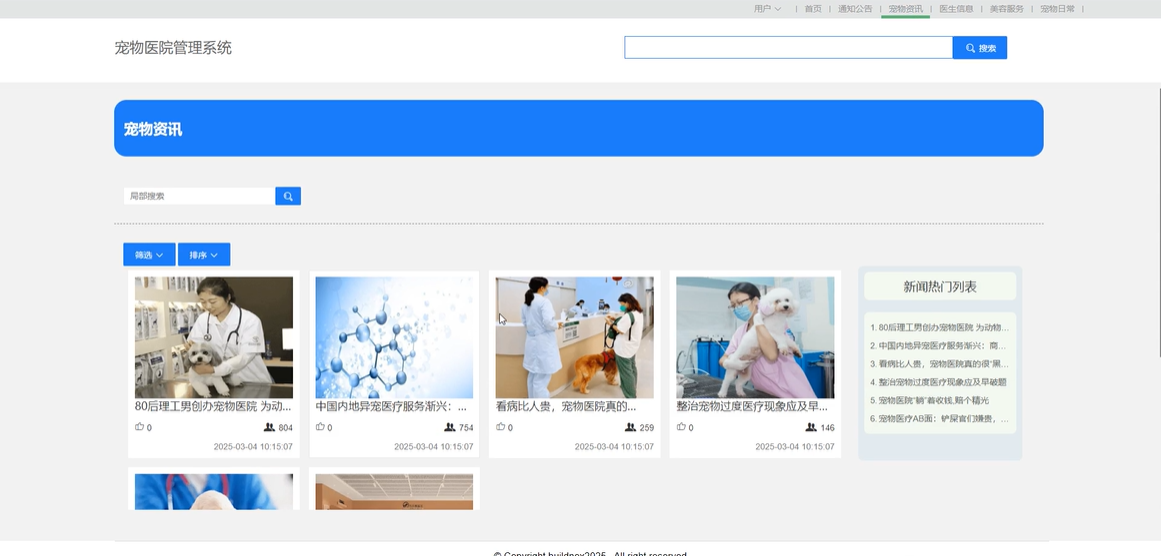
Task: Click the 宠物资讯 blue banner heading
Action: 153,130
